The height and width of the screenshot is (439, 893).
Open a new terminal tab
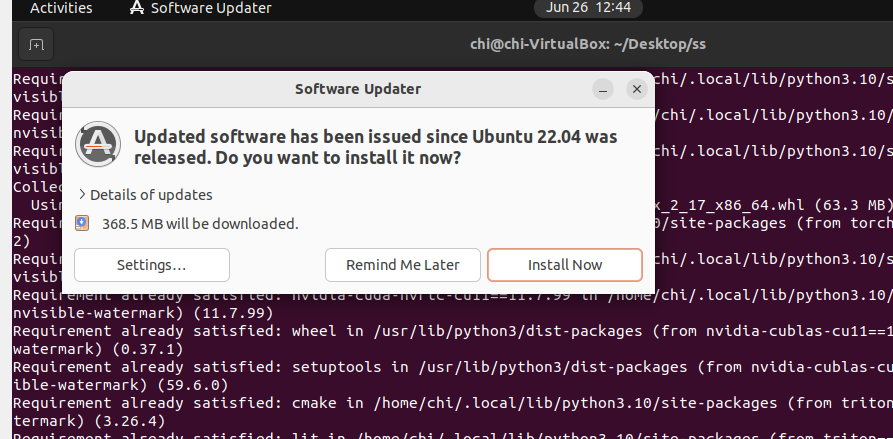(36, 45)
